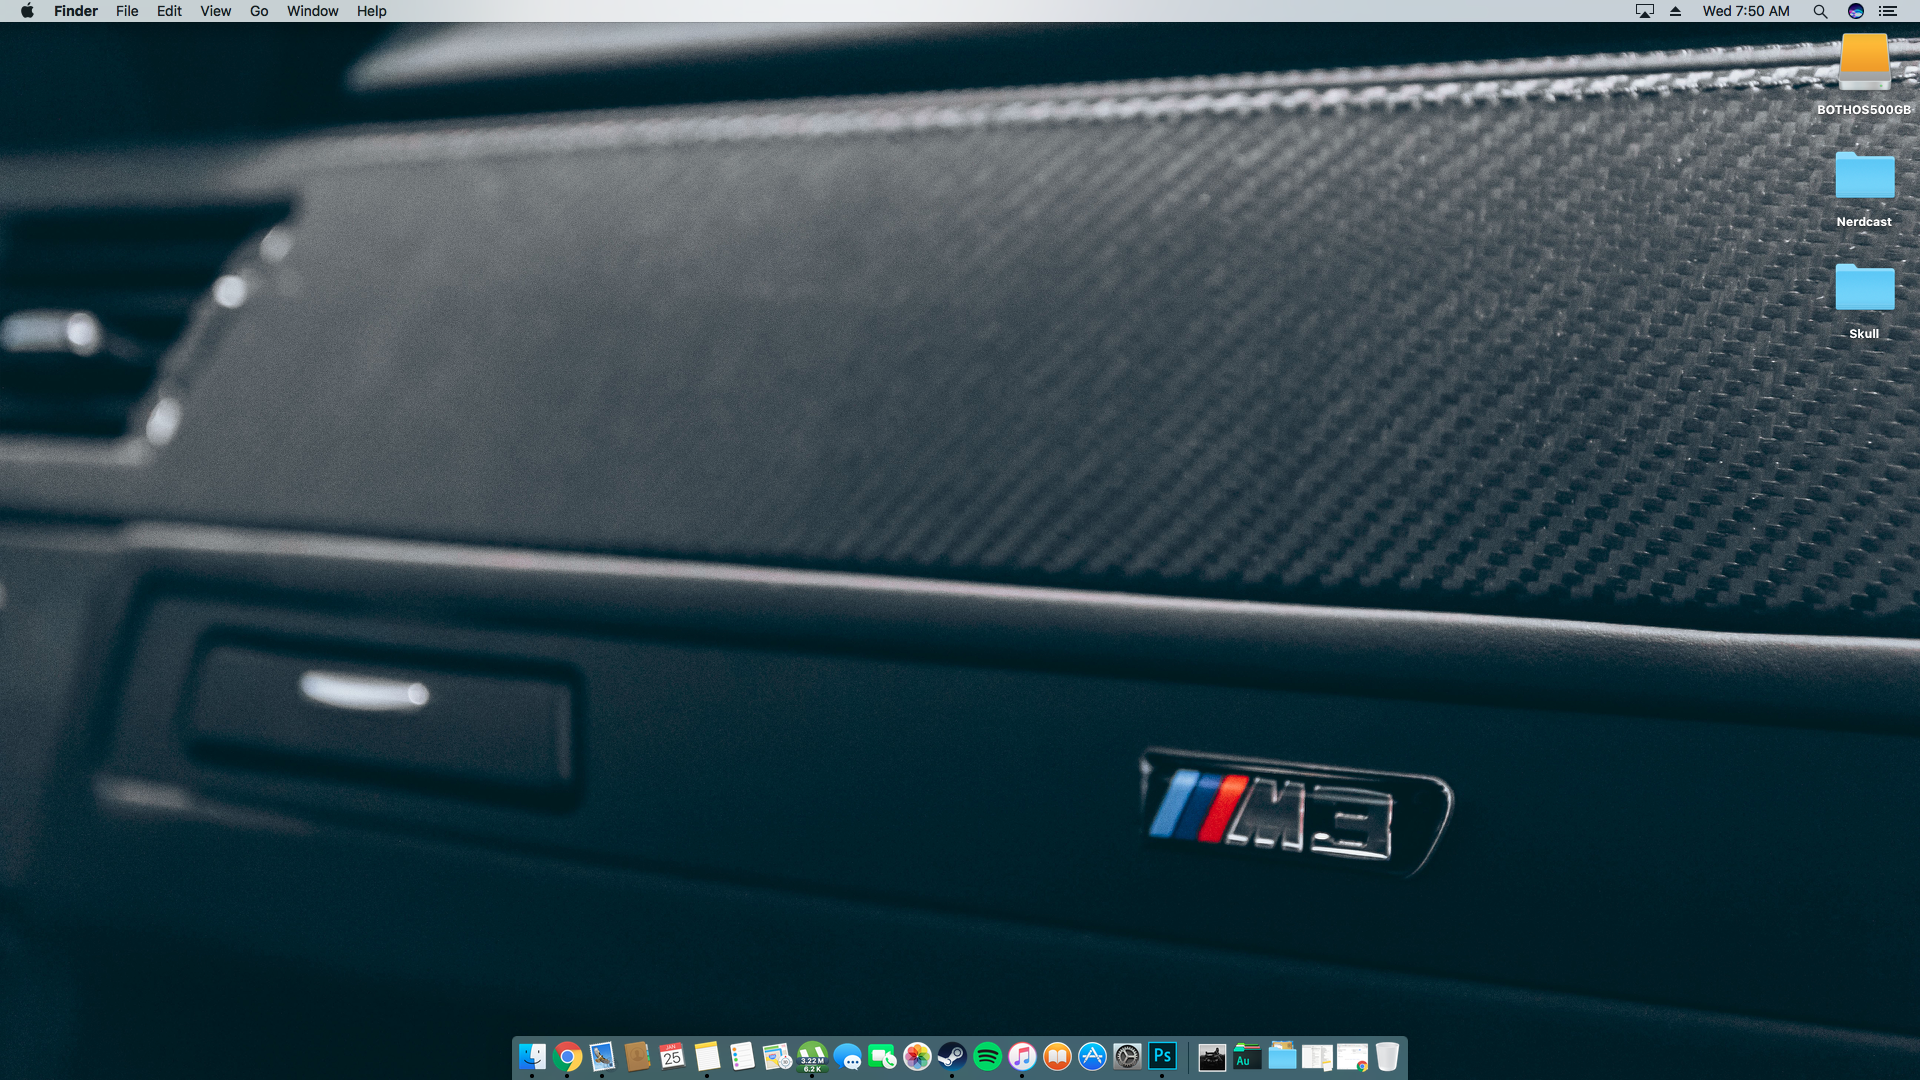The height and width of the screenshot is (1080, 1920).
Task: Open the File menu
Action: click(127, 11)
